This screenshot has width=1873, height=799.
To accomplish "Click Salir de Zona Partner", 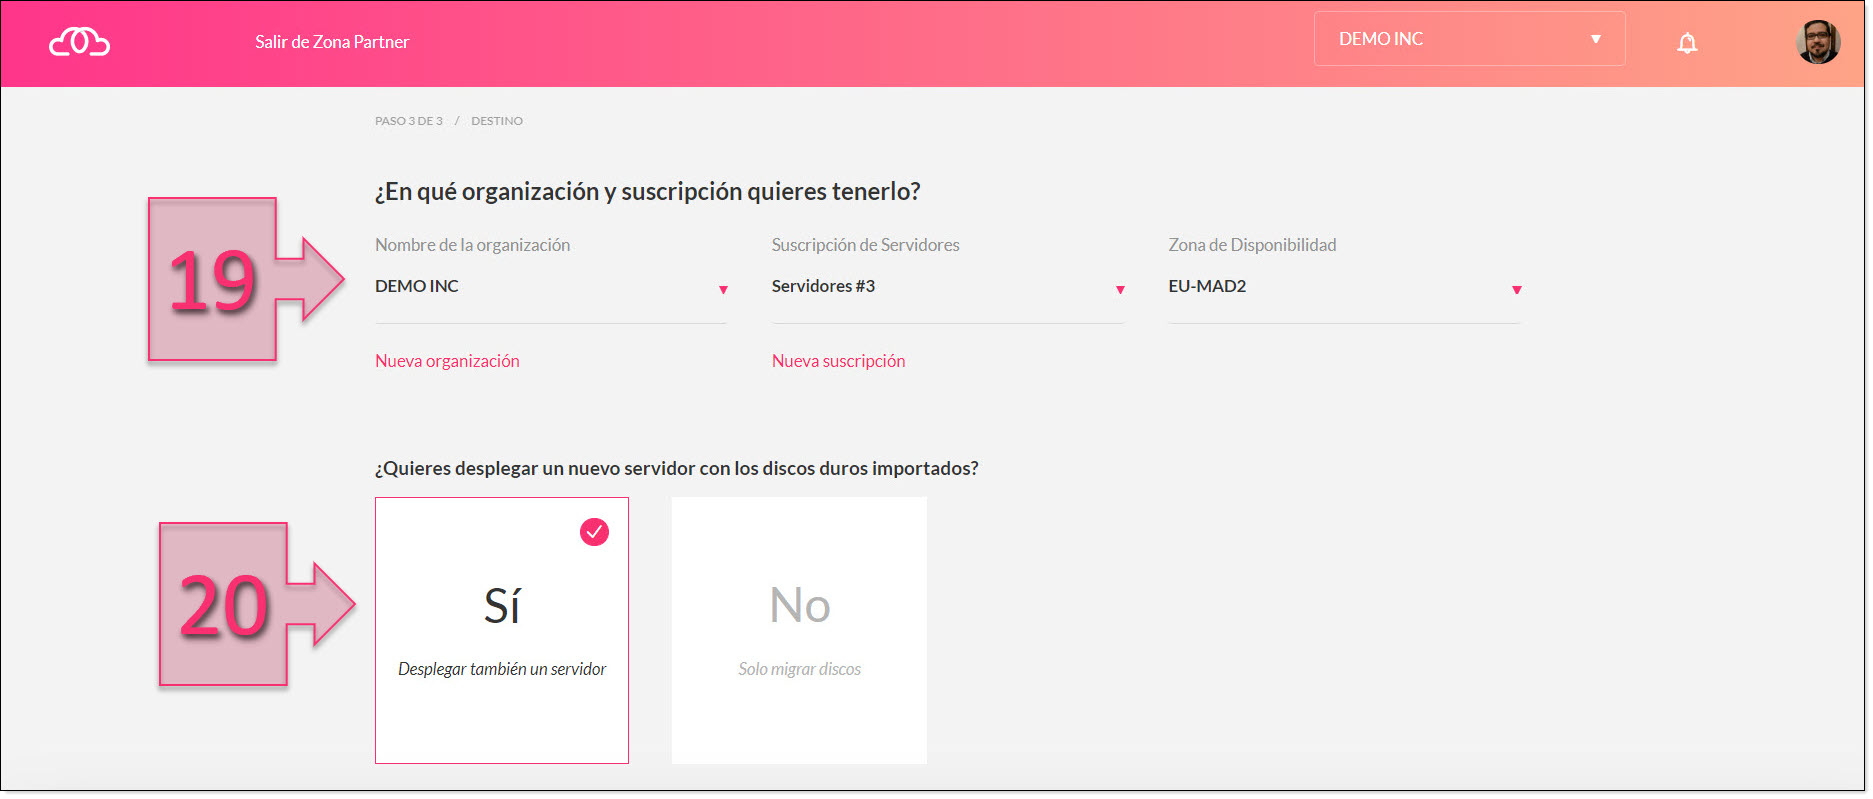I will [x=332, y=42].
